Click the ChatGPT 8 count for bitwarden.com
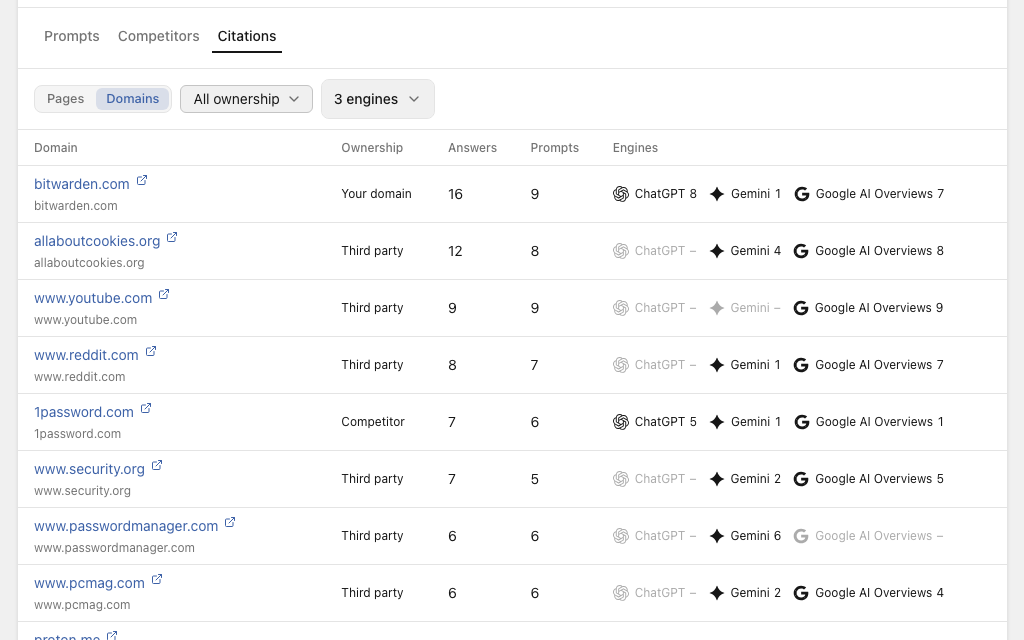The image size is (1024, 640). (654, 194)
